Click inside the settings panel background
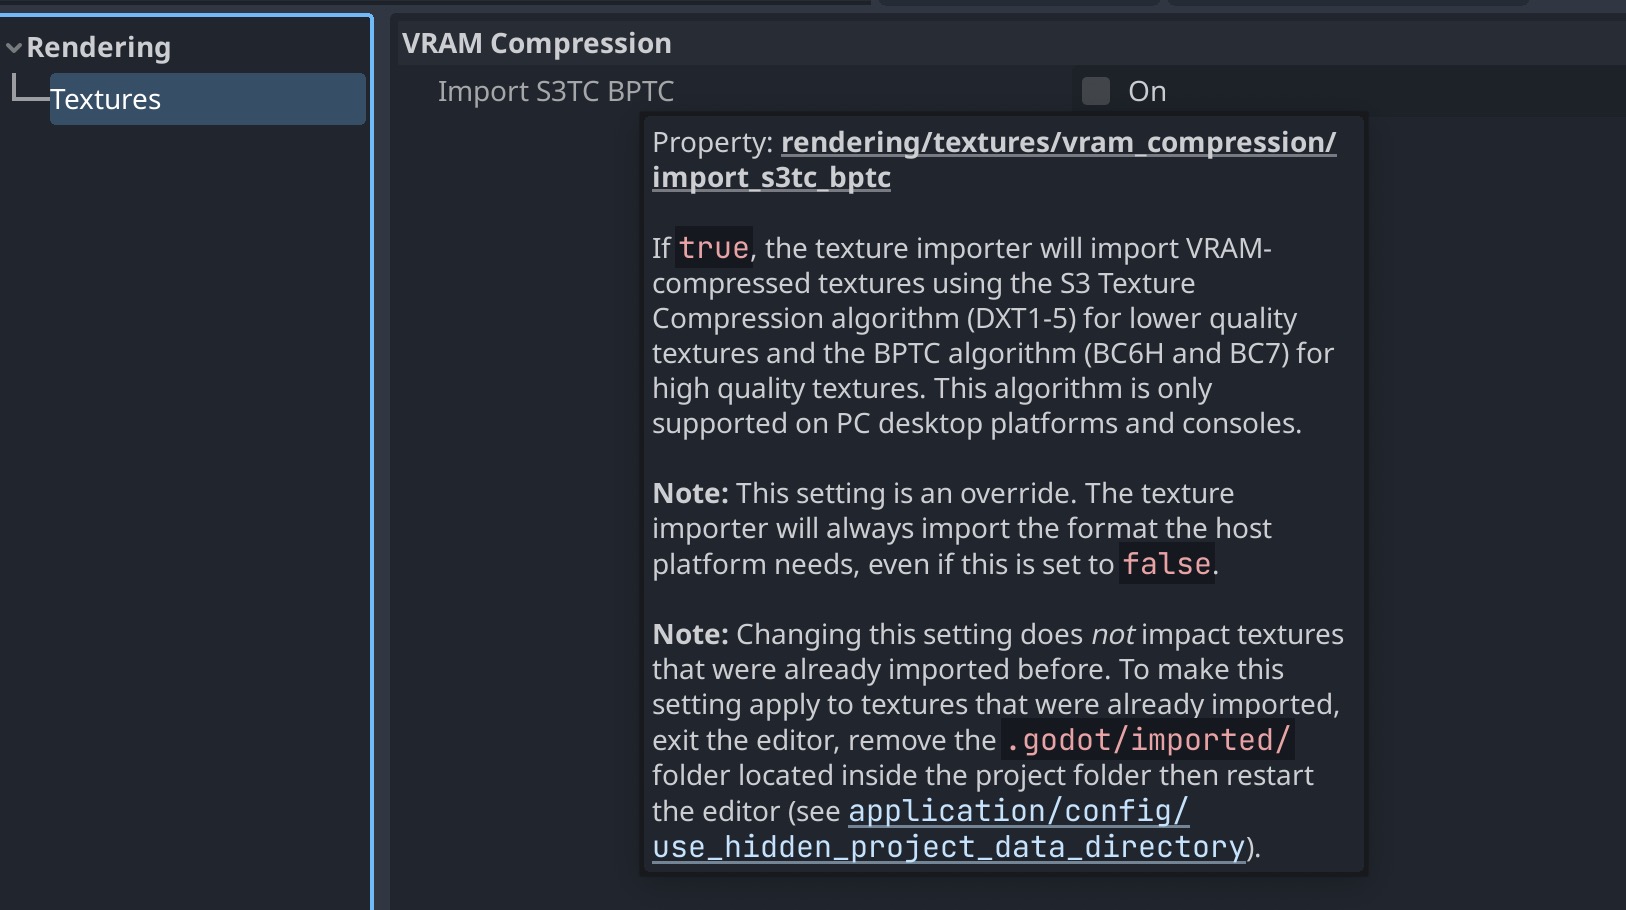The width and height of the screenshot is (1626, 910). point(500,500)
